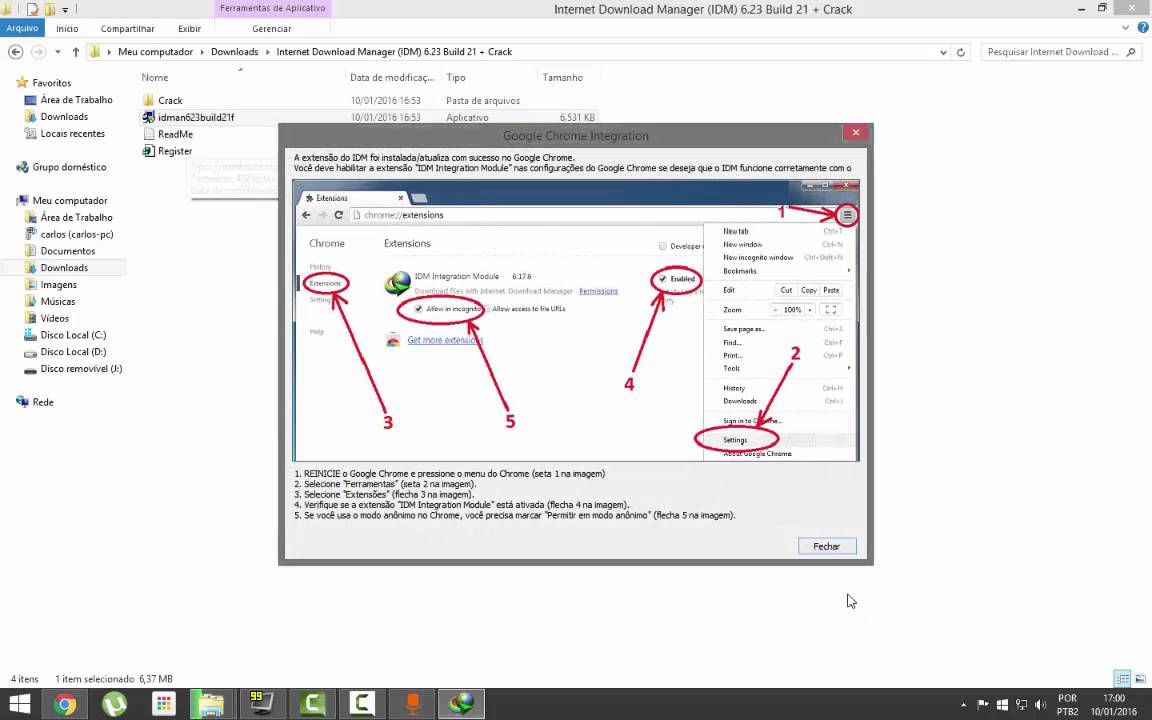Image resolution: width=1152 pixels, height=720 pixels.
Task: Switch to large icons view layout
Action: [x=1141, y=679]
